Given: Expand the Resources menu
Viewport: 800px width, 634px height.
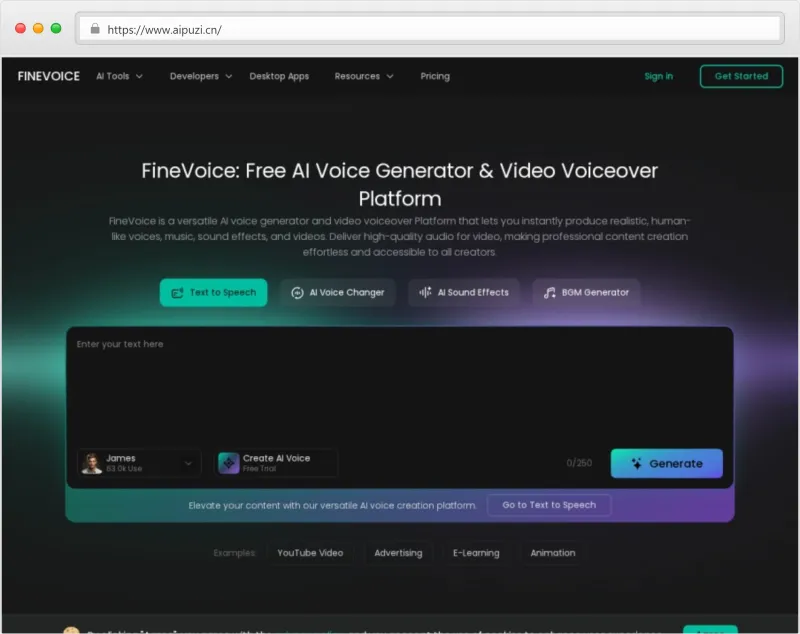Looking at the screenshot, I should (363, 76).
